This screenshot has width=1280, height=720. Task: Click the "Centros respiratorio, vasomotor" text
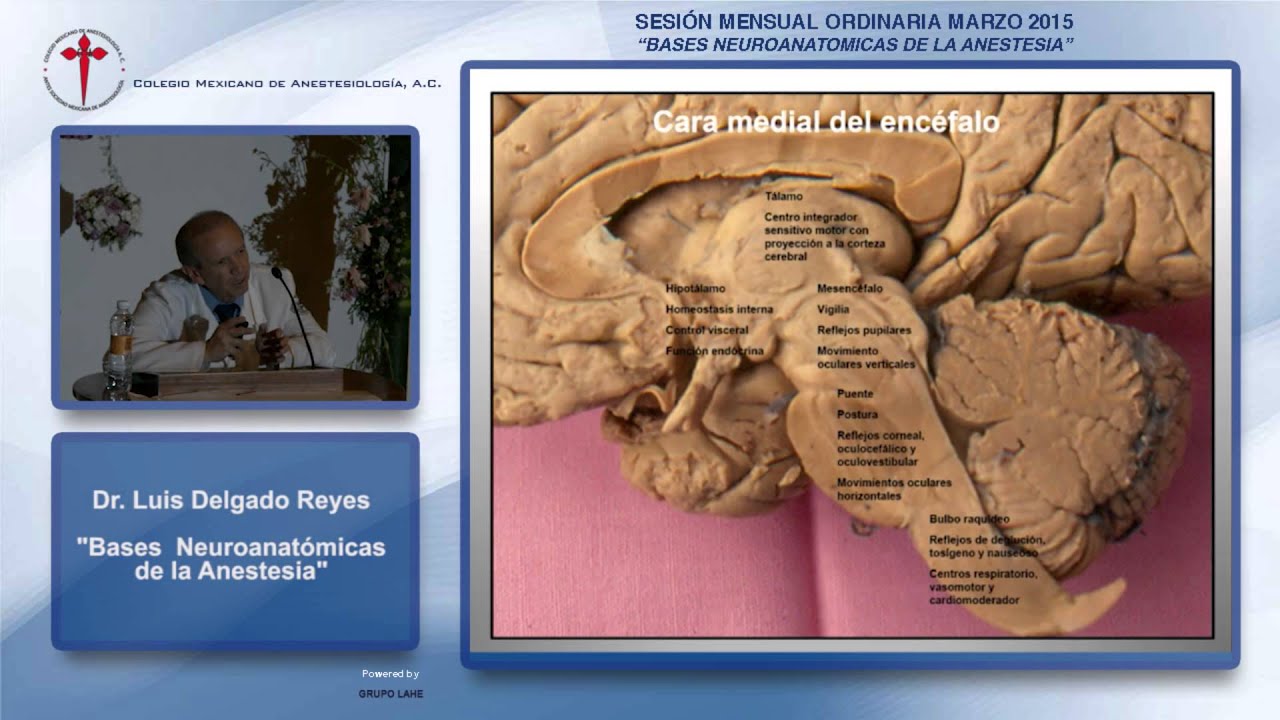click(983, 587)
